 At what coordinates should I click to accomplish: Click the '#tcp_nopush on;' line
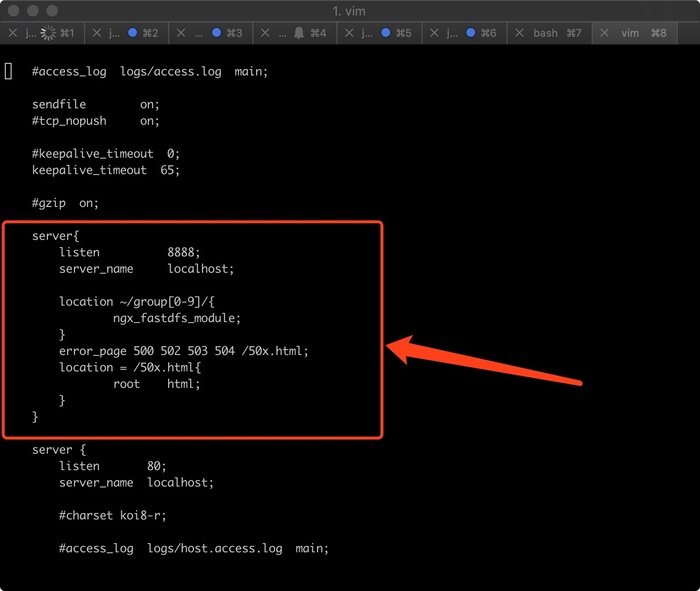point(96,121)
